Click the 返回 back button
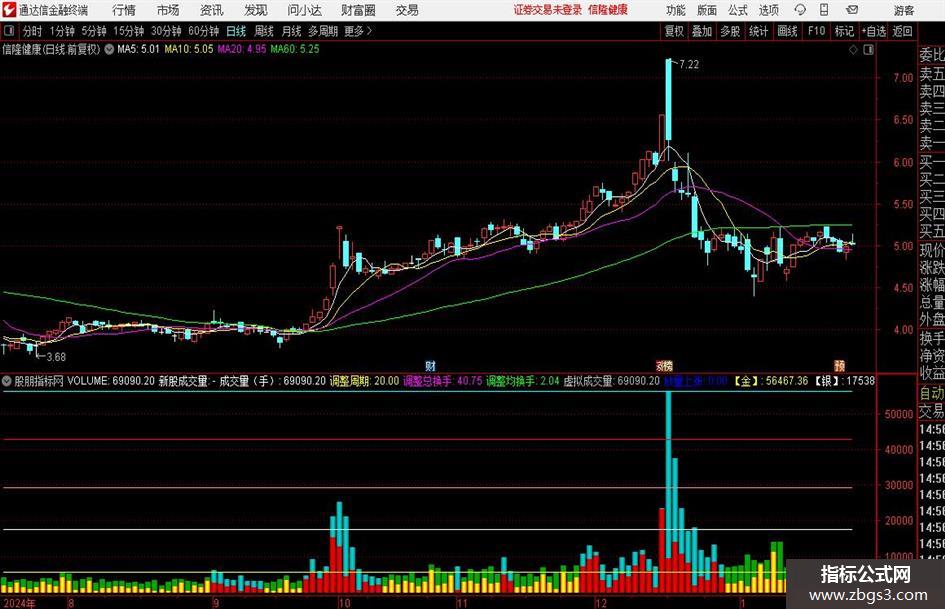This screenshot has width=945, height=609. [902, 31]
